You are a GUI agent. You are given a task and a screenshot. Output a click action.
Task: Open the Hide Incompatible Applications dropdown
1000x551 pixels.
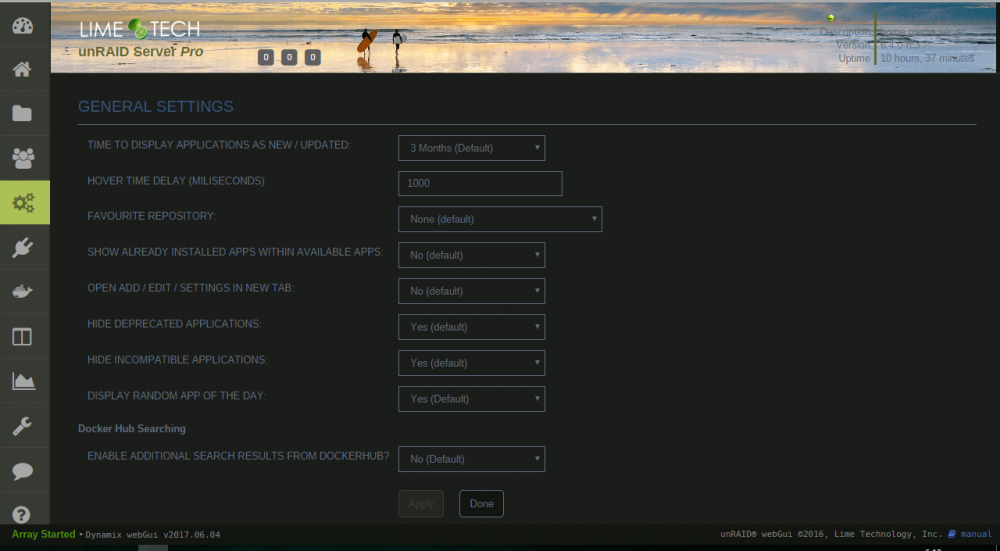click(x=471, y=363)
